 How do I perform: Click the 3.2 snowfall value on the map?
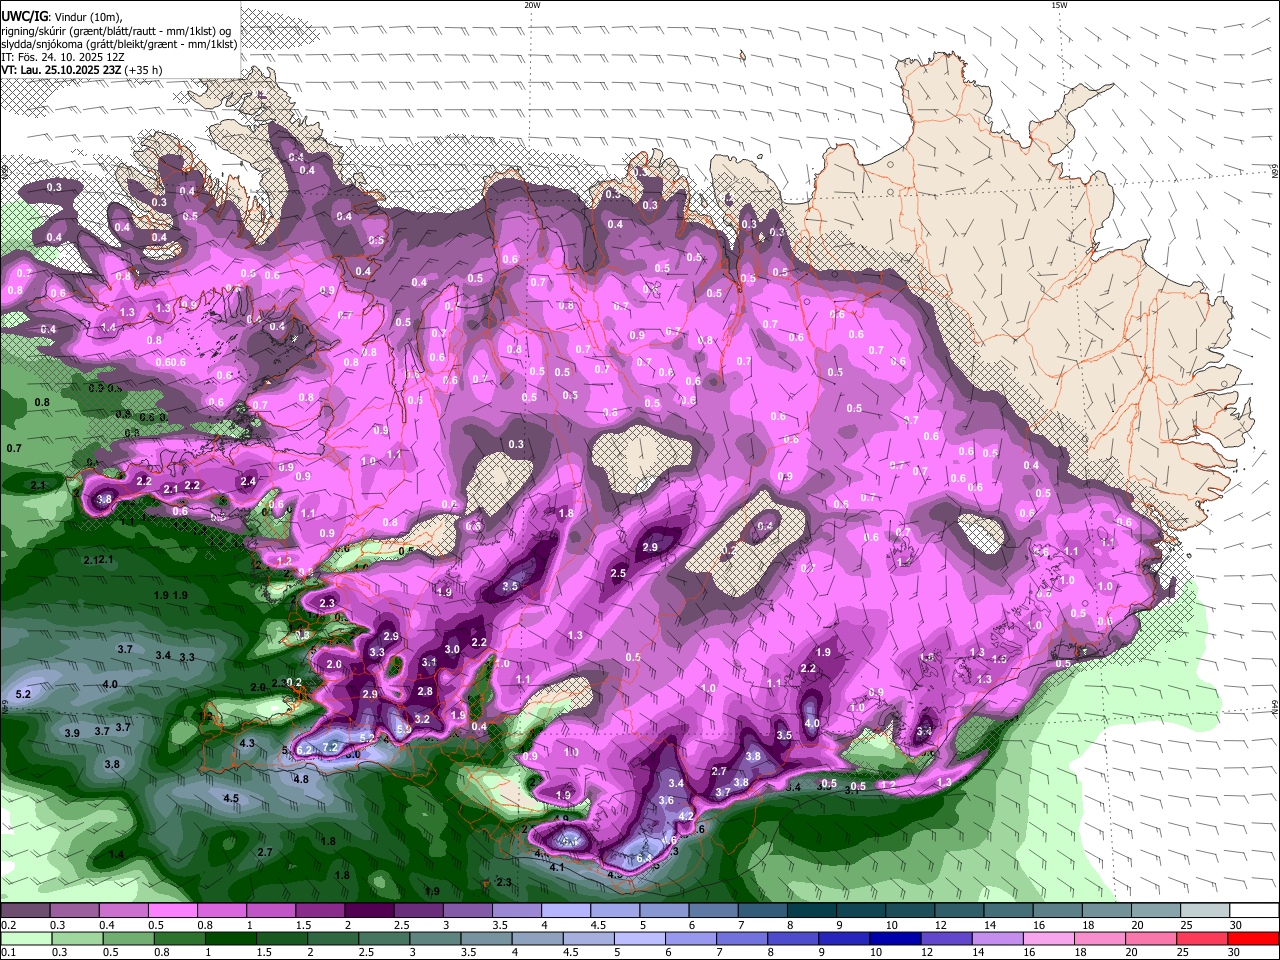click(422, 719)
